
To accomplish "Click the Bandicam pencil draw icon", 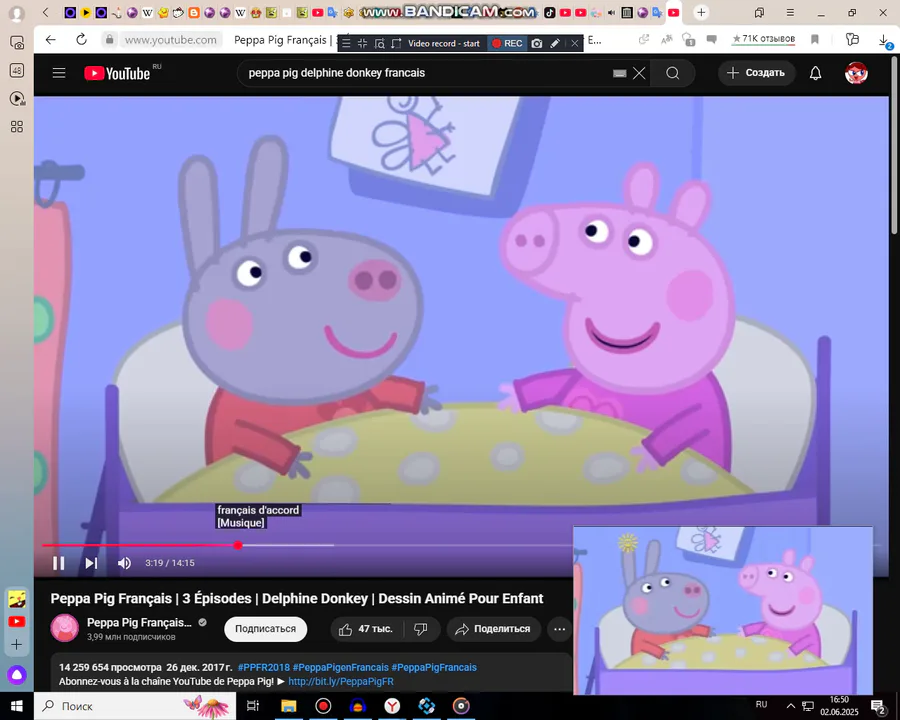I will tap(554, 43).
